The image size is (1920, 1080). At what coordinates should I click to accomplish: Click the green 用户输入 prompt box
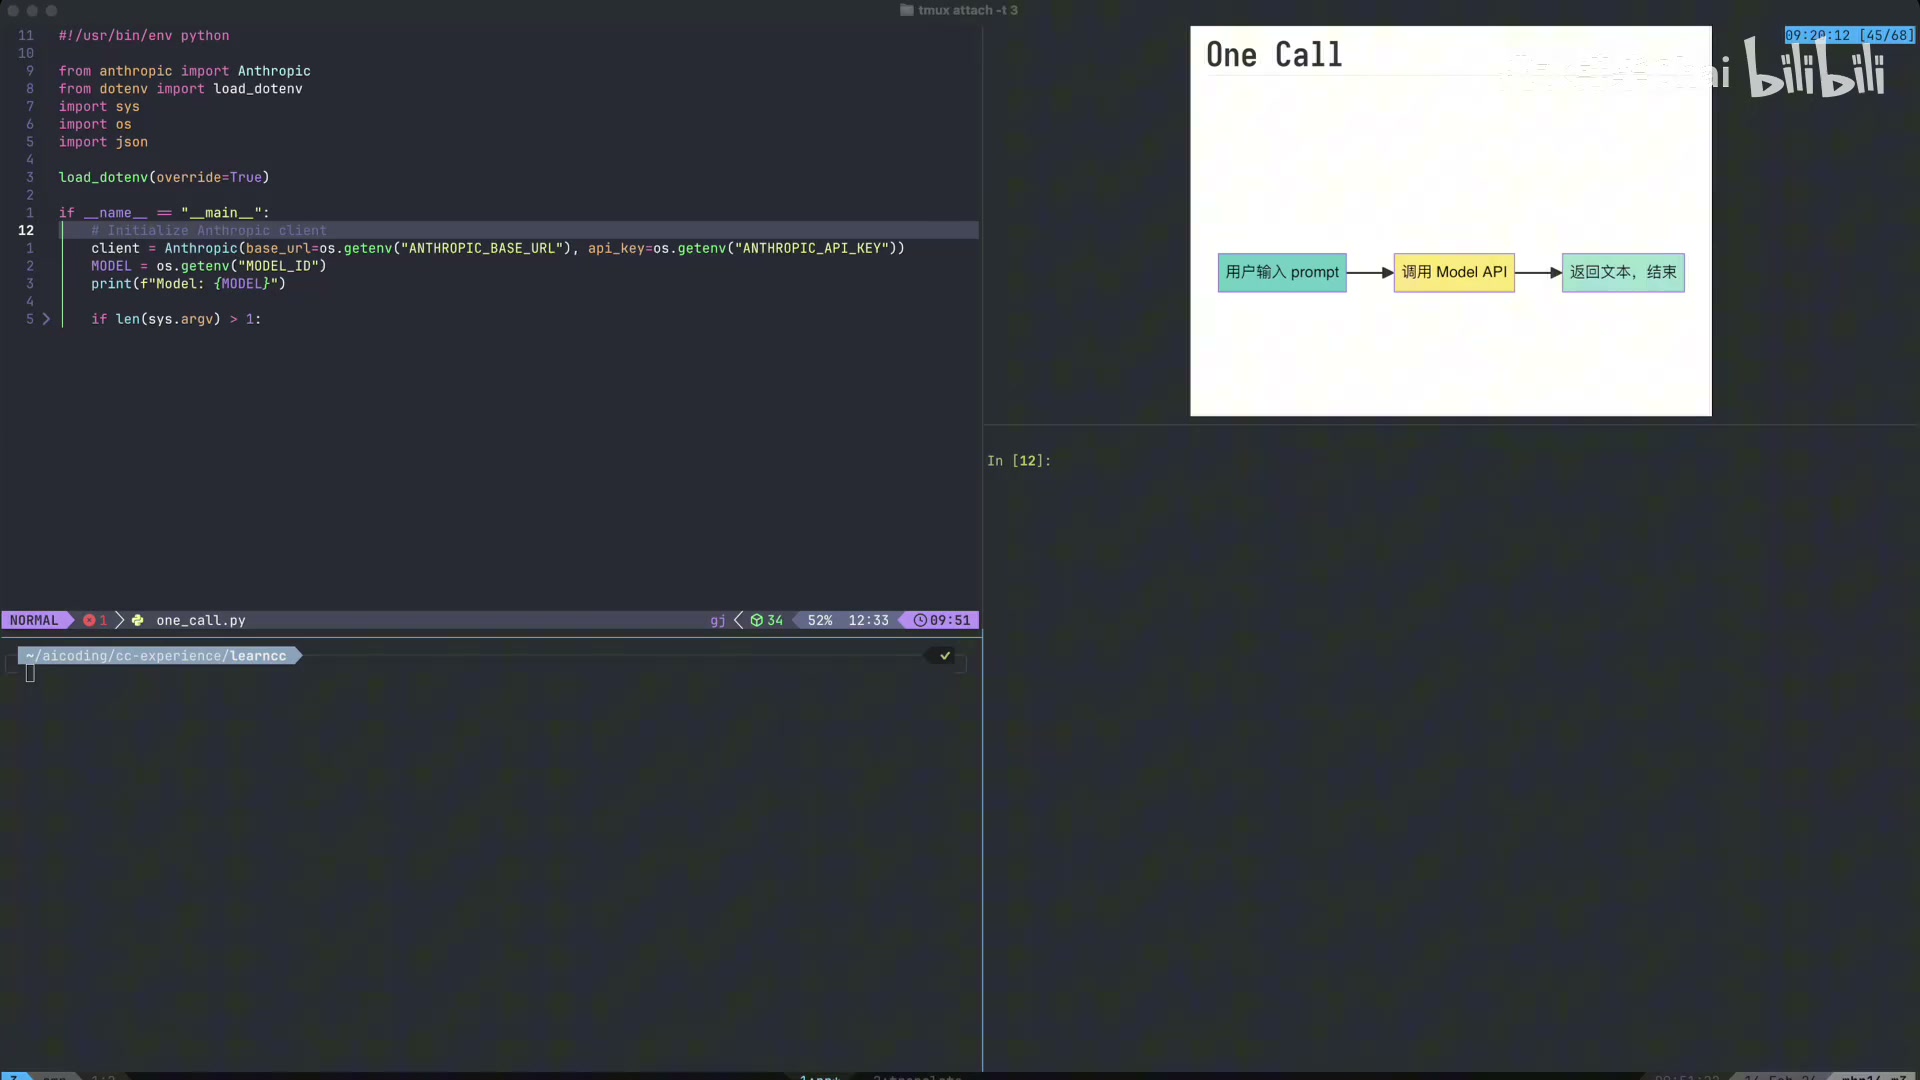[x=1281, y=272]
